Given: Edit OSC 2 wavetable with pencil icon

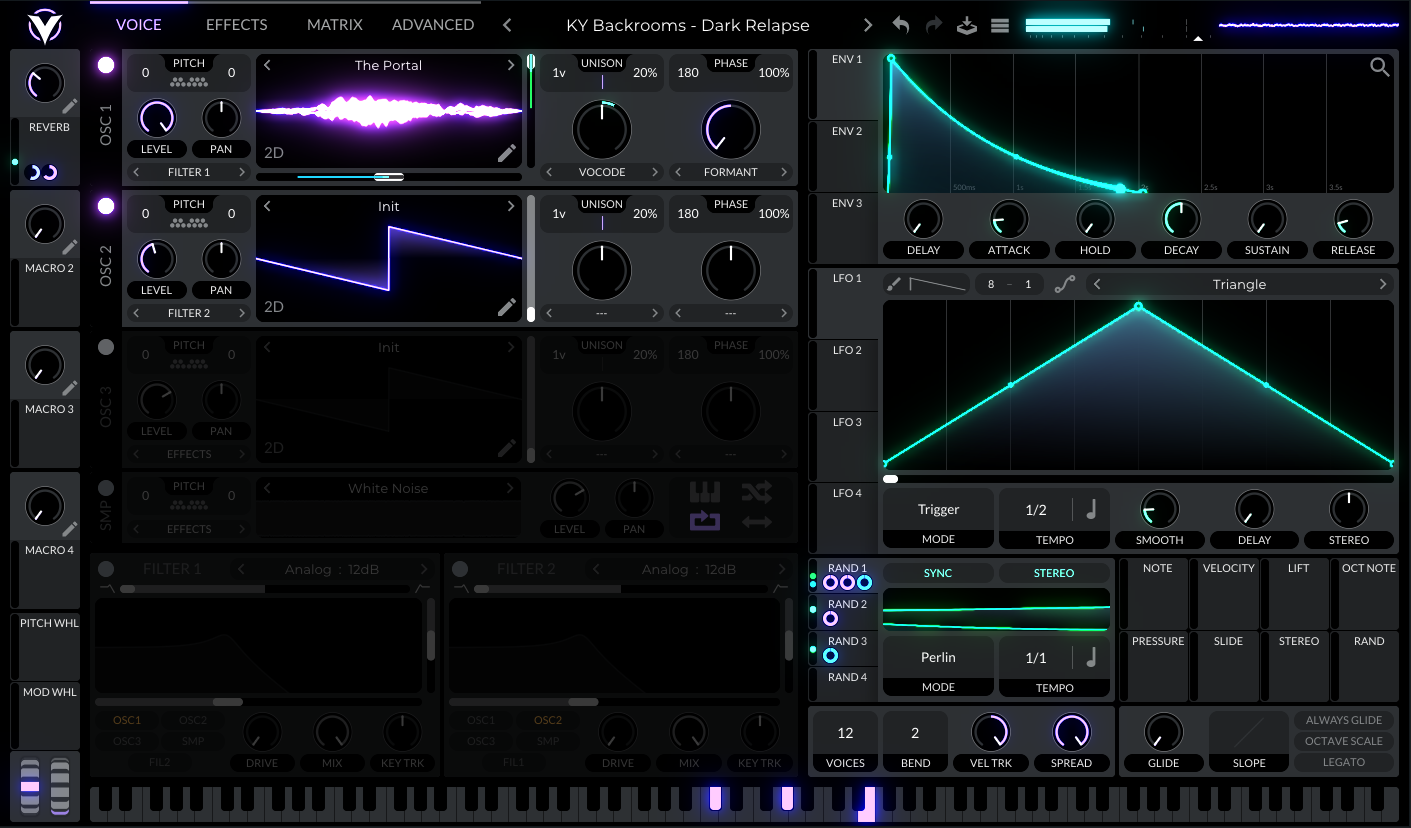Looking at the screenshot, I should click(507, 307).
